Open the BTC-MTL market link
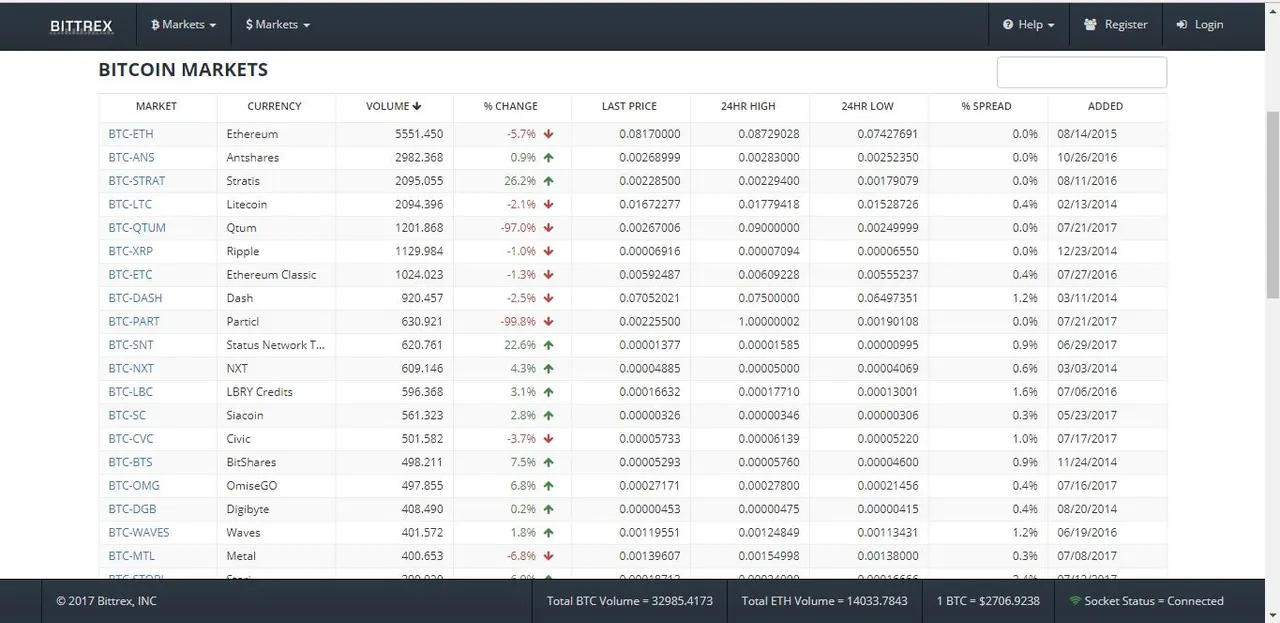The height and width of the screenshot is (623, 1280). coord(131,556)
